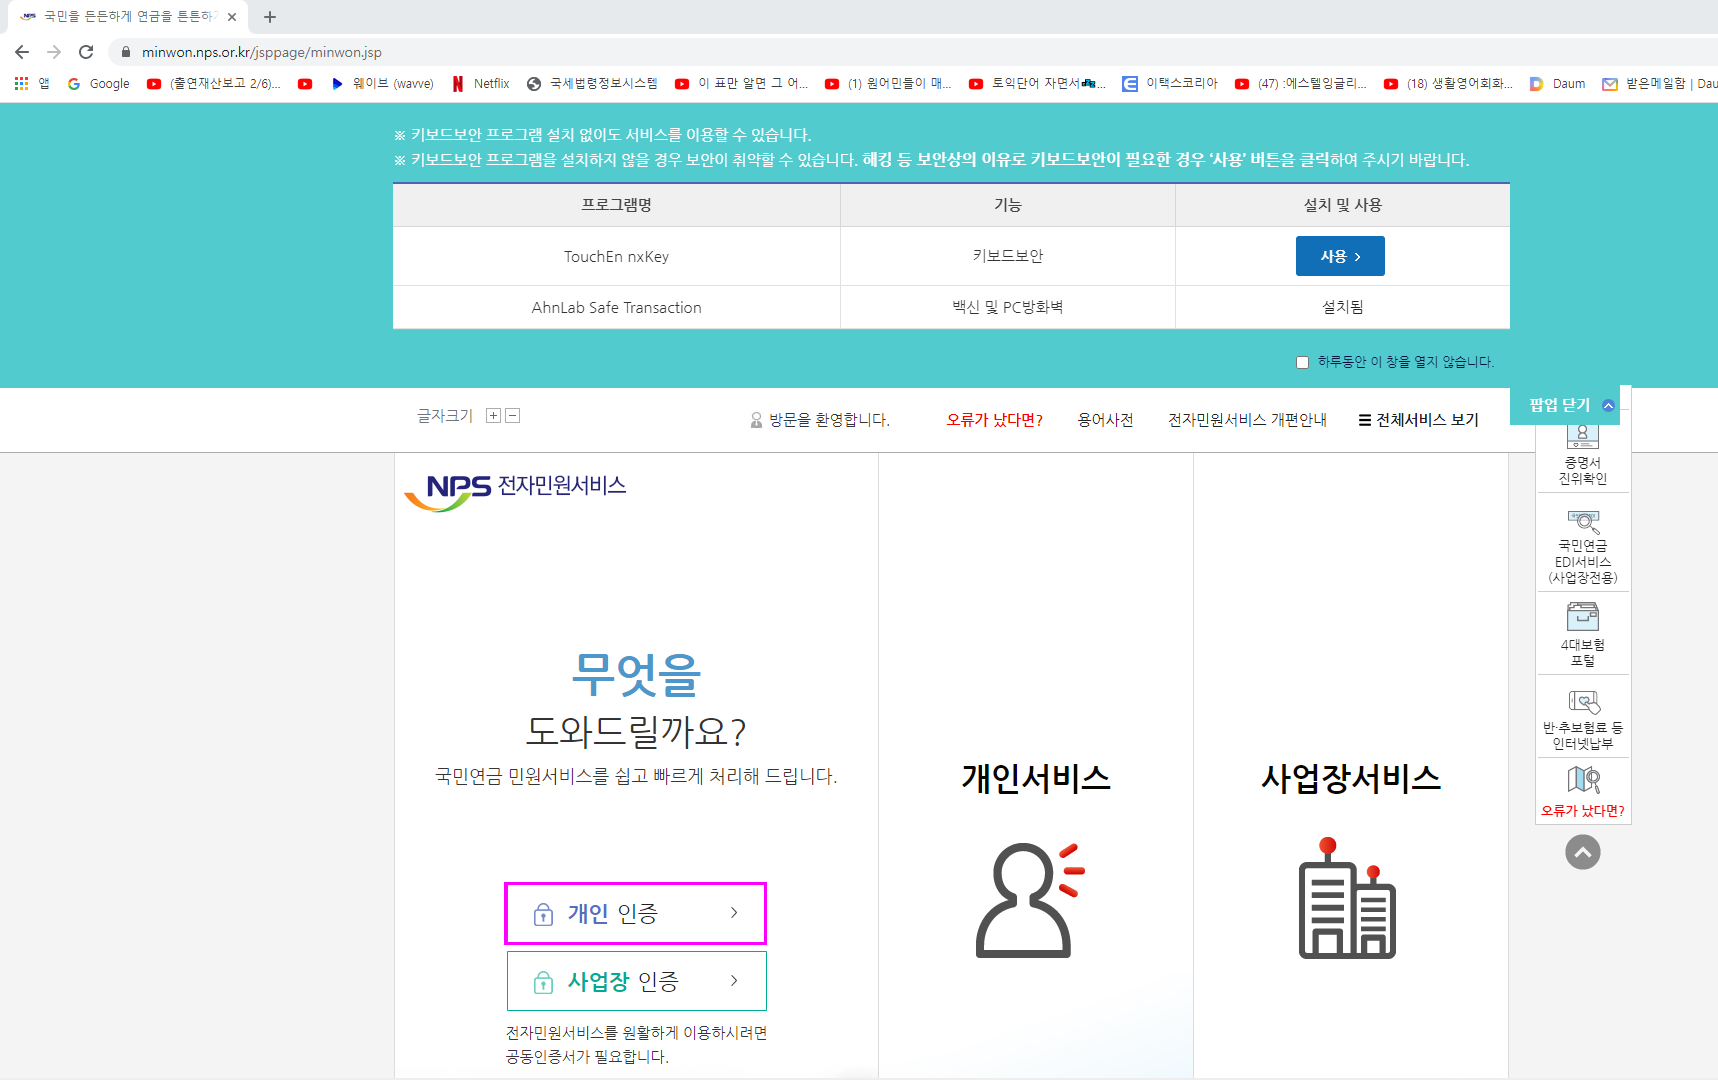Click the 설치됨 status text

coord(1343,308)
